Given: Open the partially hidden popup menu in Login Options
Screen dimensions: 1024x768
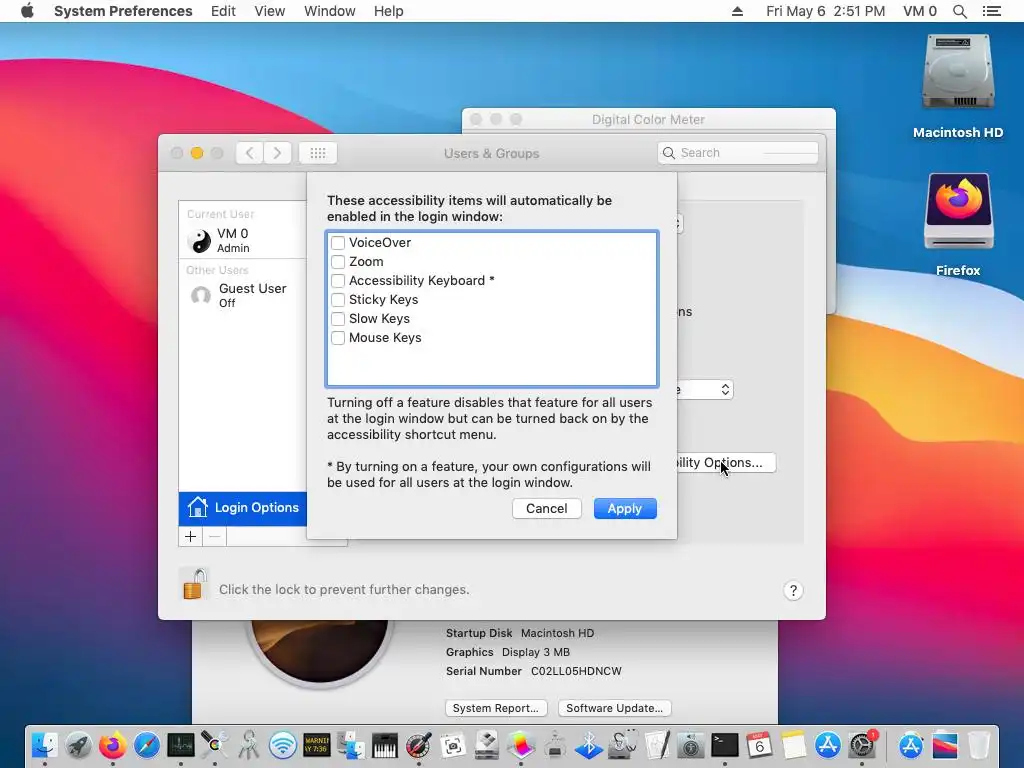Looking at the screenshot, I should (x=705, y=390).
